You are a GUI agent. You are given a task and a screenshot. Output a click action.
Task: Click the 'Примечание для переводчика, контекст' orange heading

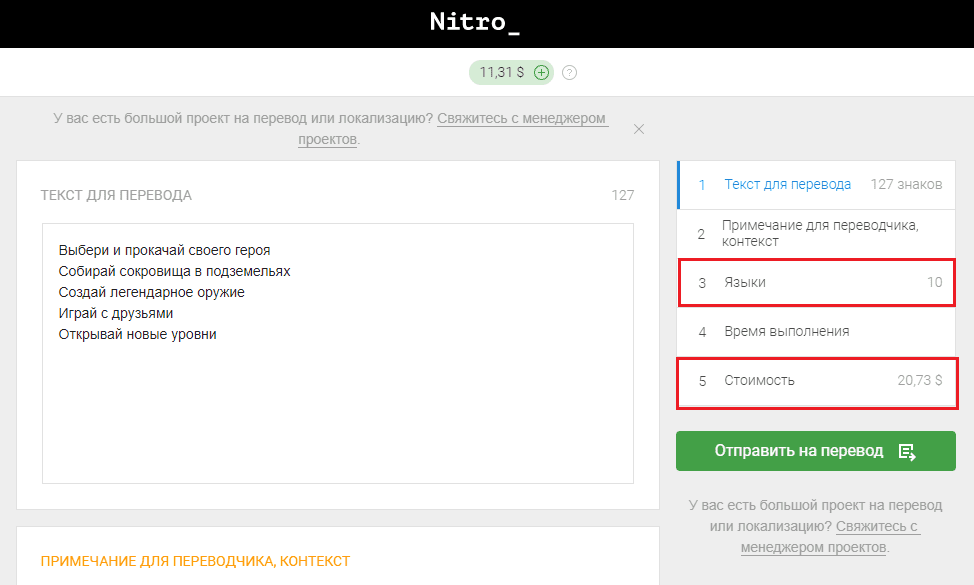195,561
